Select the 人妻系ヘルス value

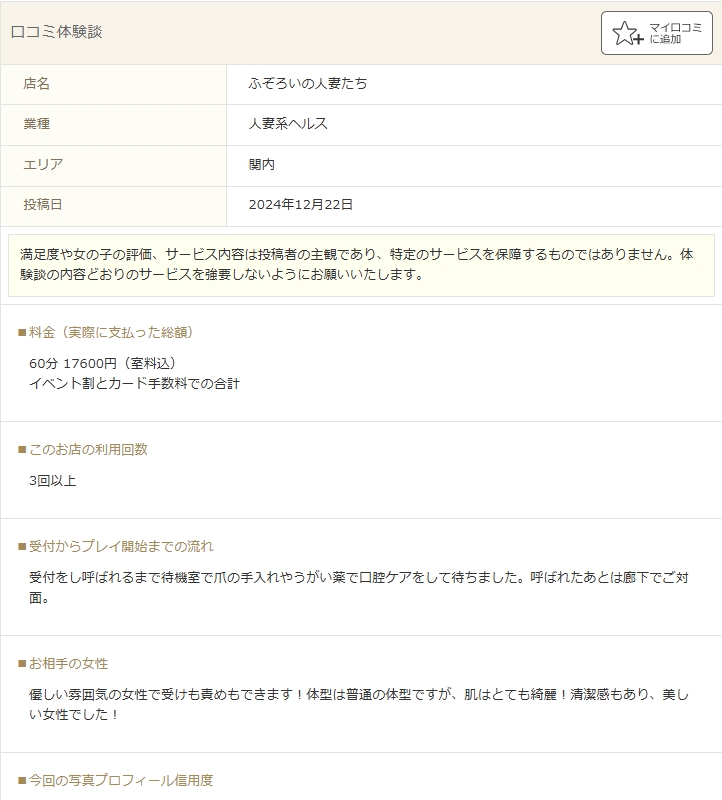288,123
